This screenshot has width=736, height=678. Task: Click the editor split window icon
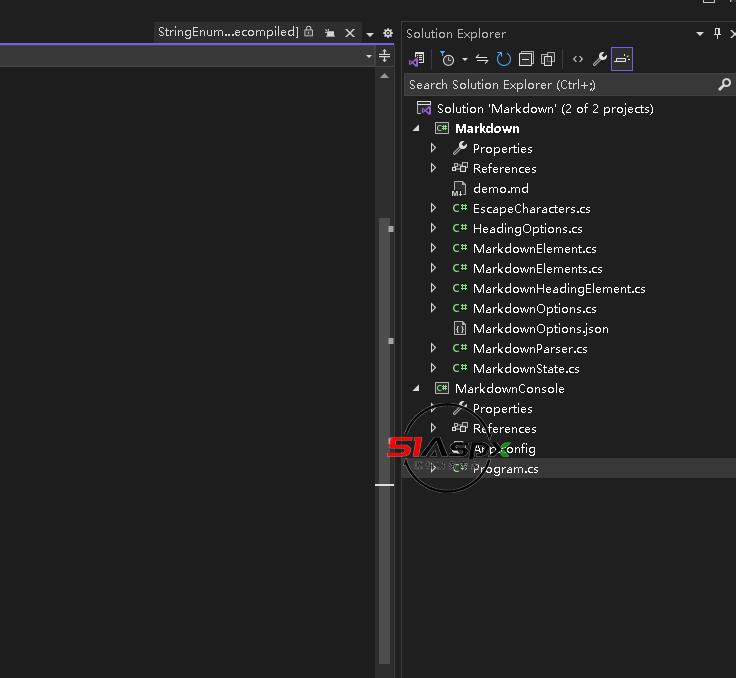[384, 56]
